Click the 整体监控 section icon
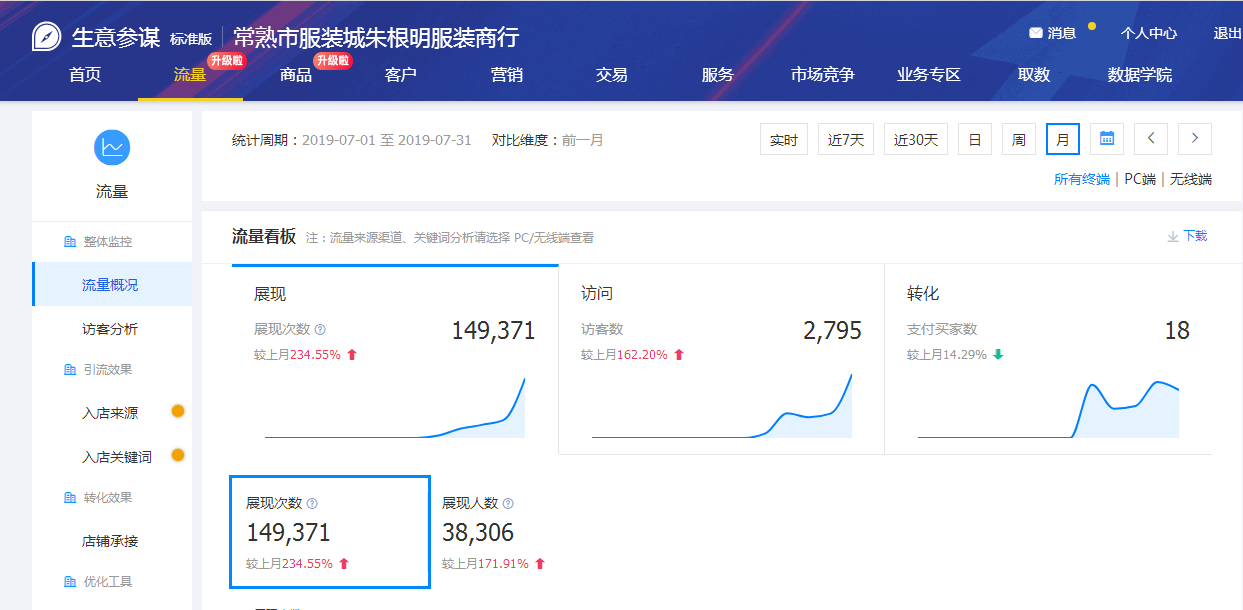The width and height of the screenshot is (1243, 610). click(x=70, y=242)
